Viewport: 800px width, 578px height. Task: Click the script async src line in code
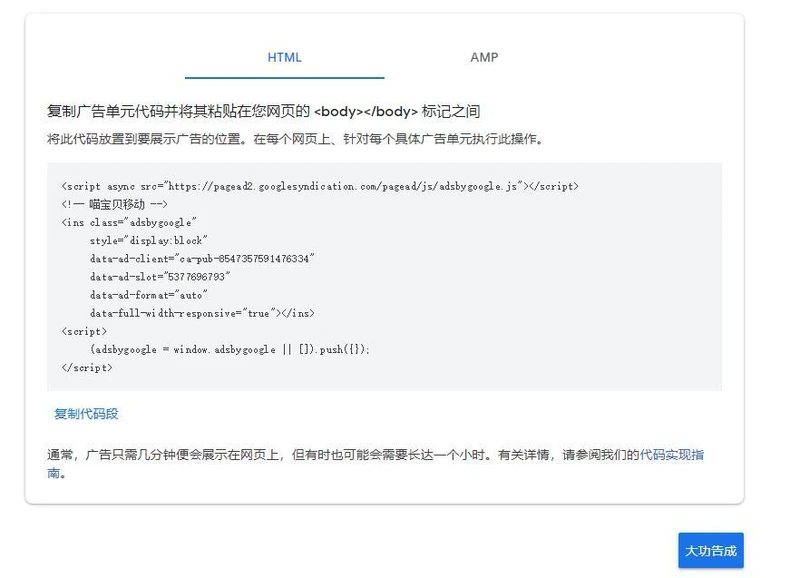(x=320, y=186)
